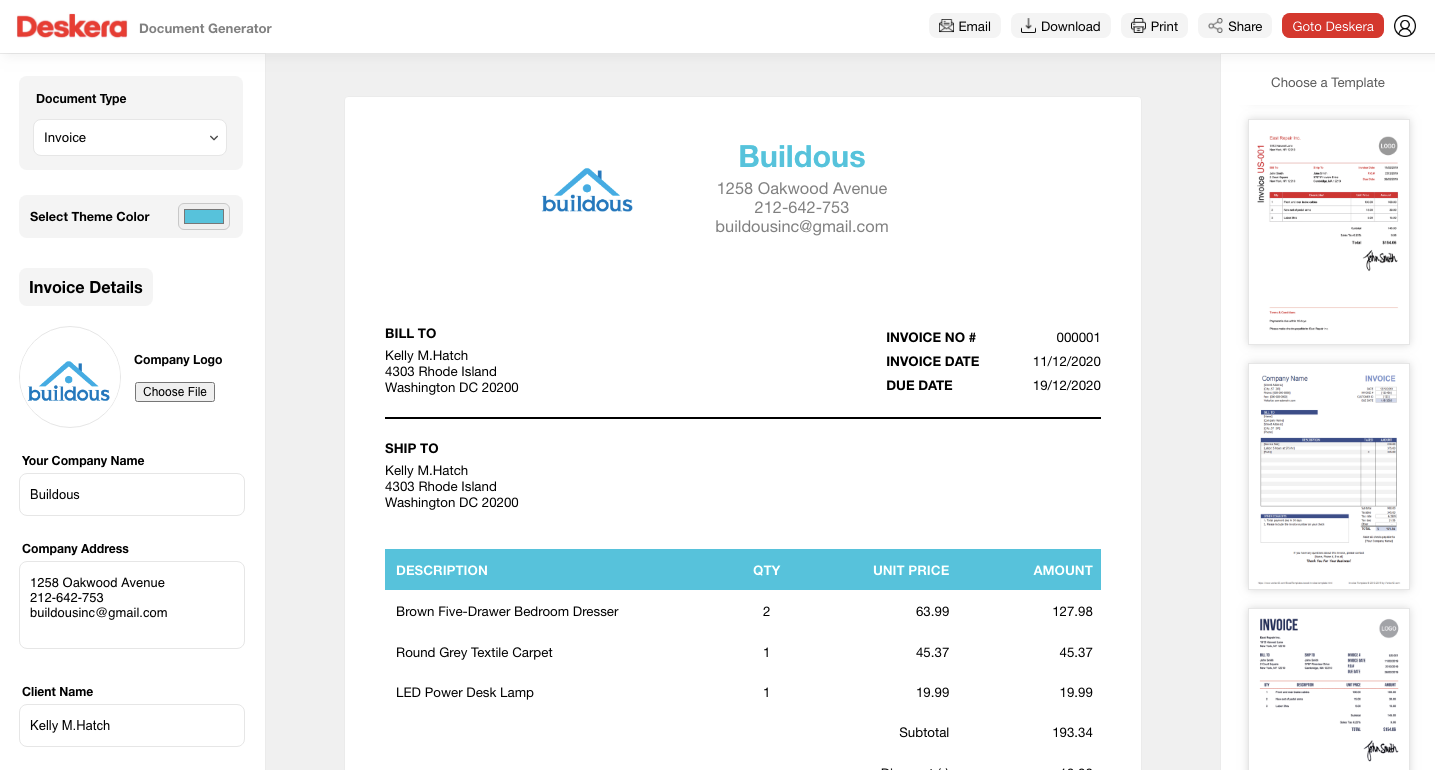Click the Buildous company title on invoice
This screenshot has height=770, width=1435.
(x=802, y=157)
